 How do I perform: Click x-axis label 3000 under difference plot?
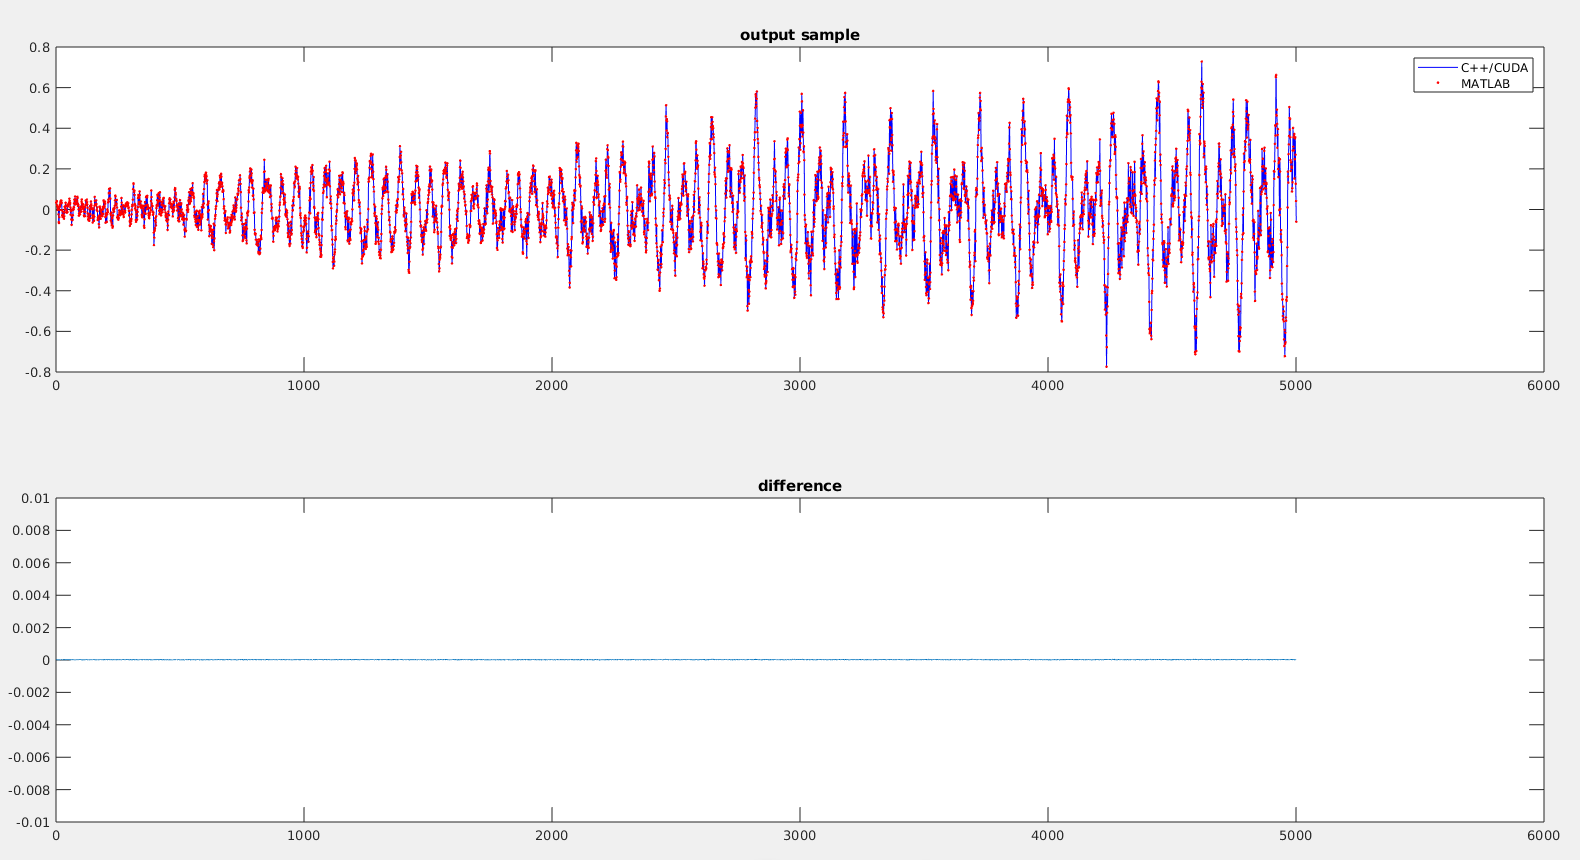(800, 836)
